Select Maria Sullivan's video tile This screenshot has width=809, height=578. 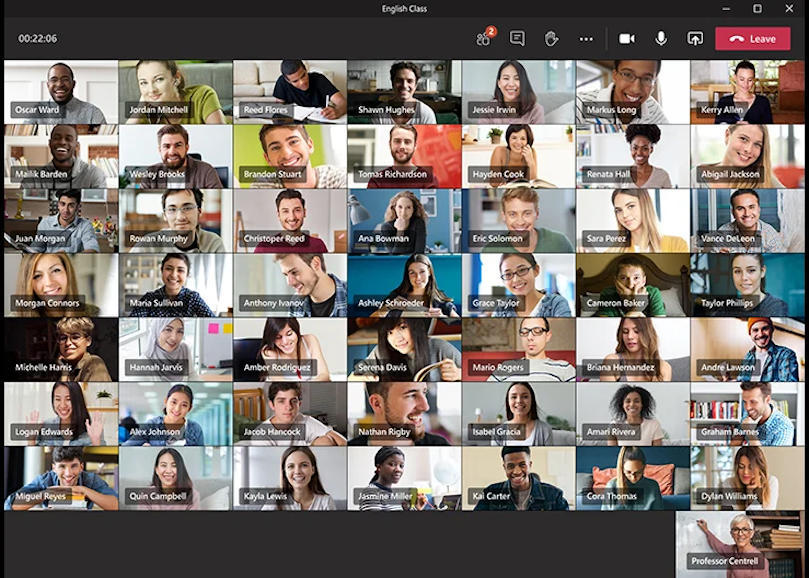click(175, 285)
